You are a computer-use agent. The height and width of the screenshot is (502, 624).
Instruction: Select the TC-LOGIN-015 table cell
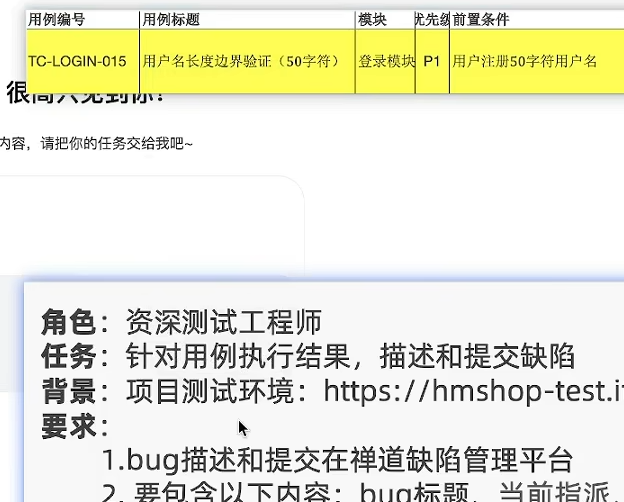coord(83,61)
